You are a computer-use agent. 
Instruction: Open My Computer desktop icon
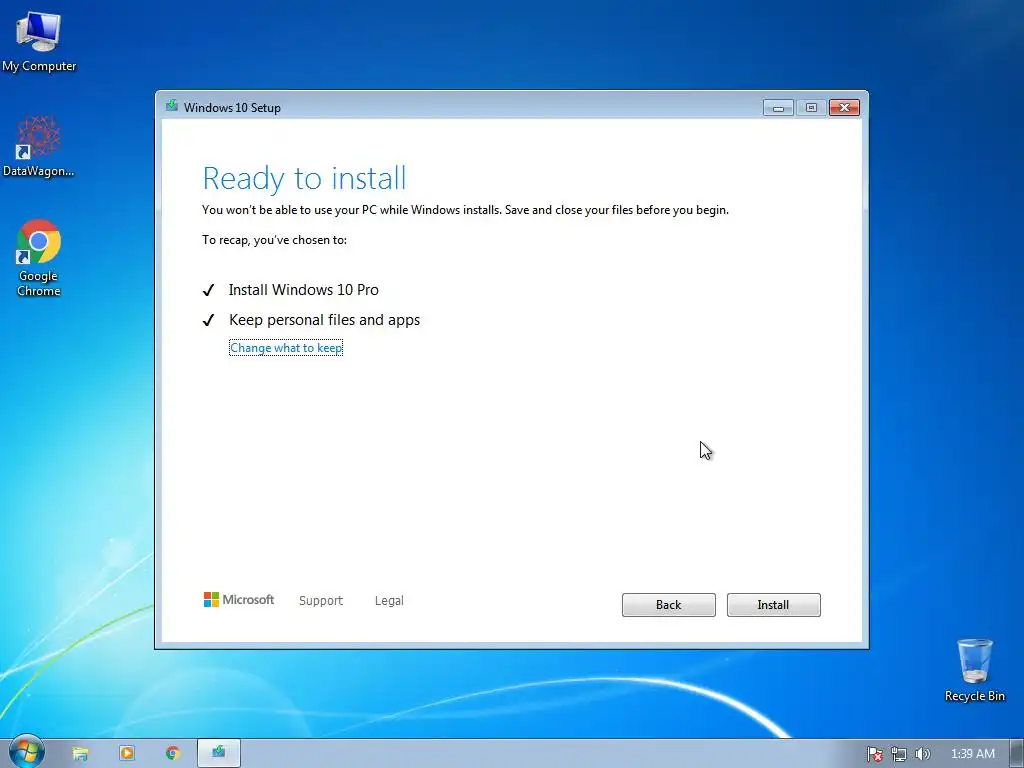[39, 42]
